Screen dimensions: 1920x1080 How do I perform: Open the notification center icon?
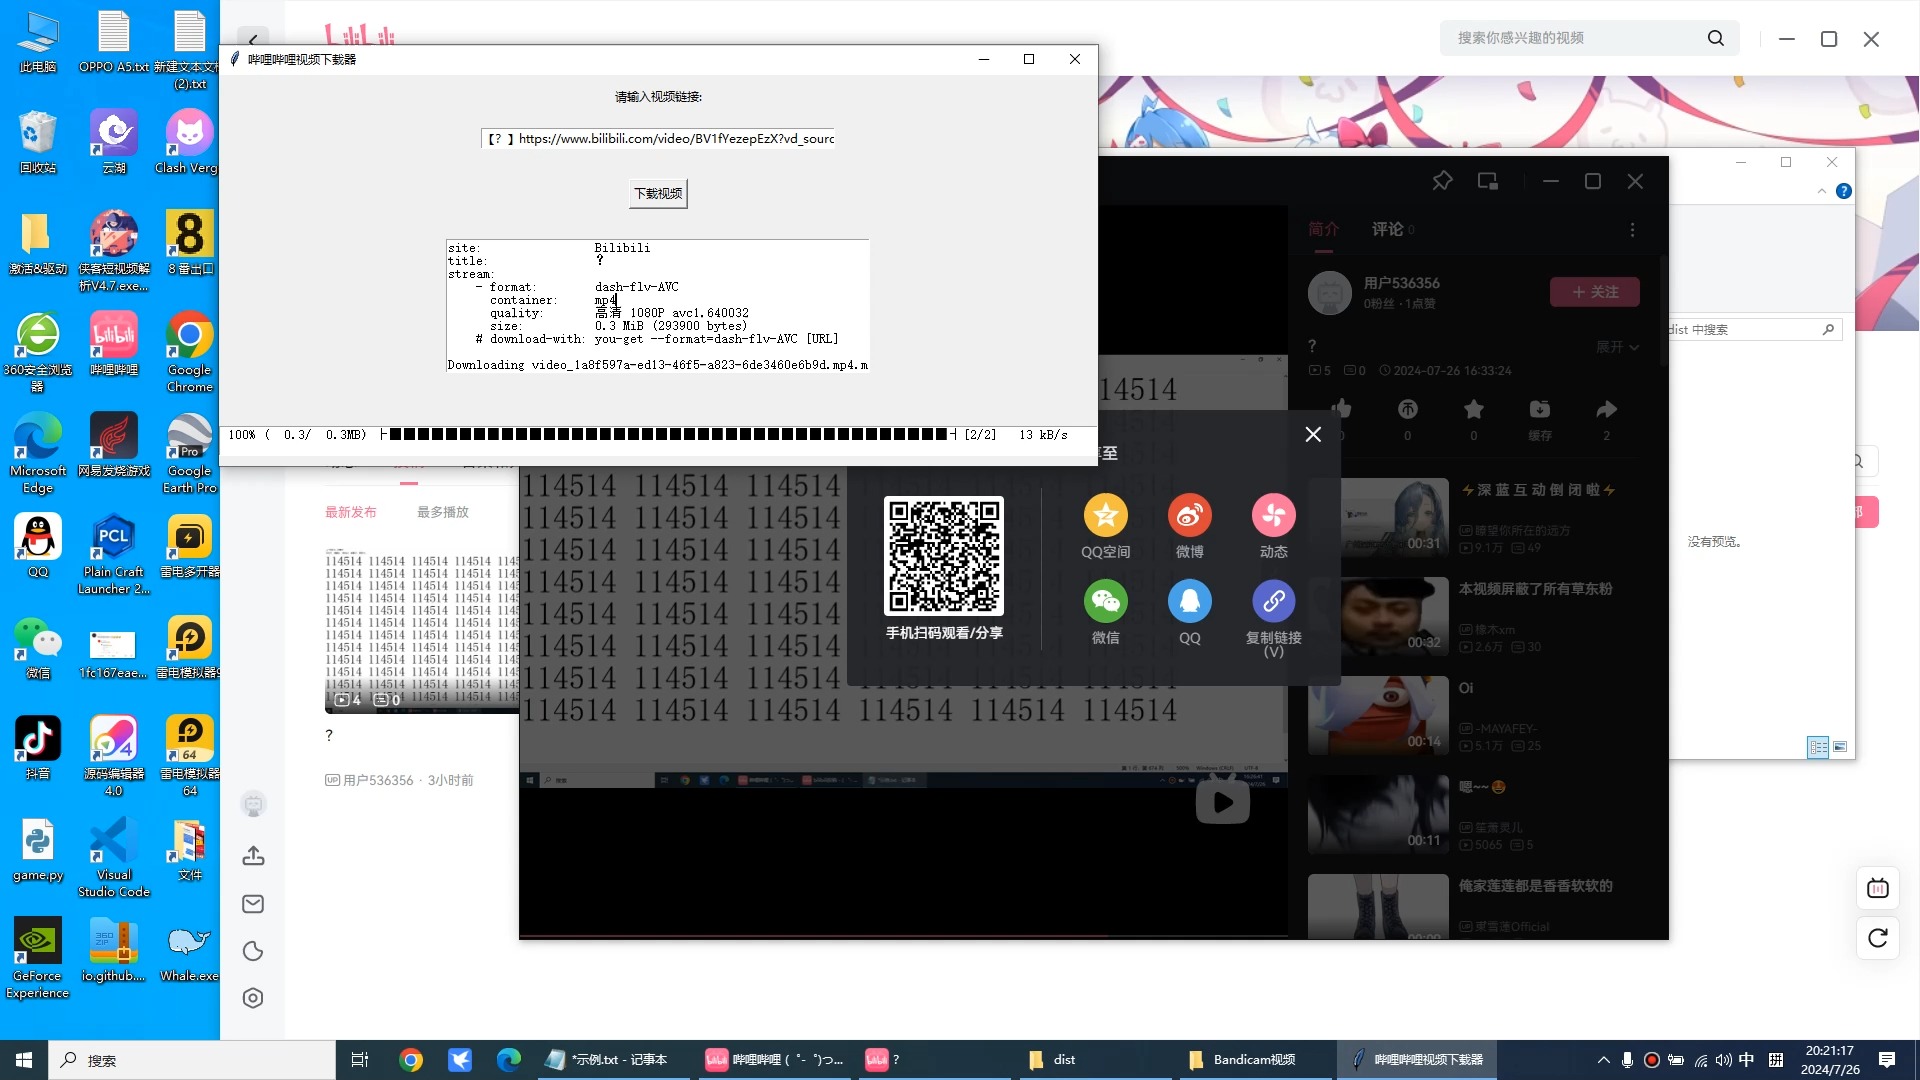click(1887, 1060)
